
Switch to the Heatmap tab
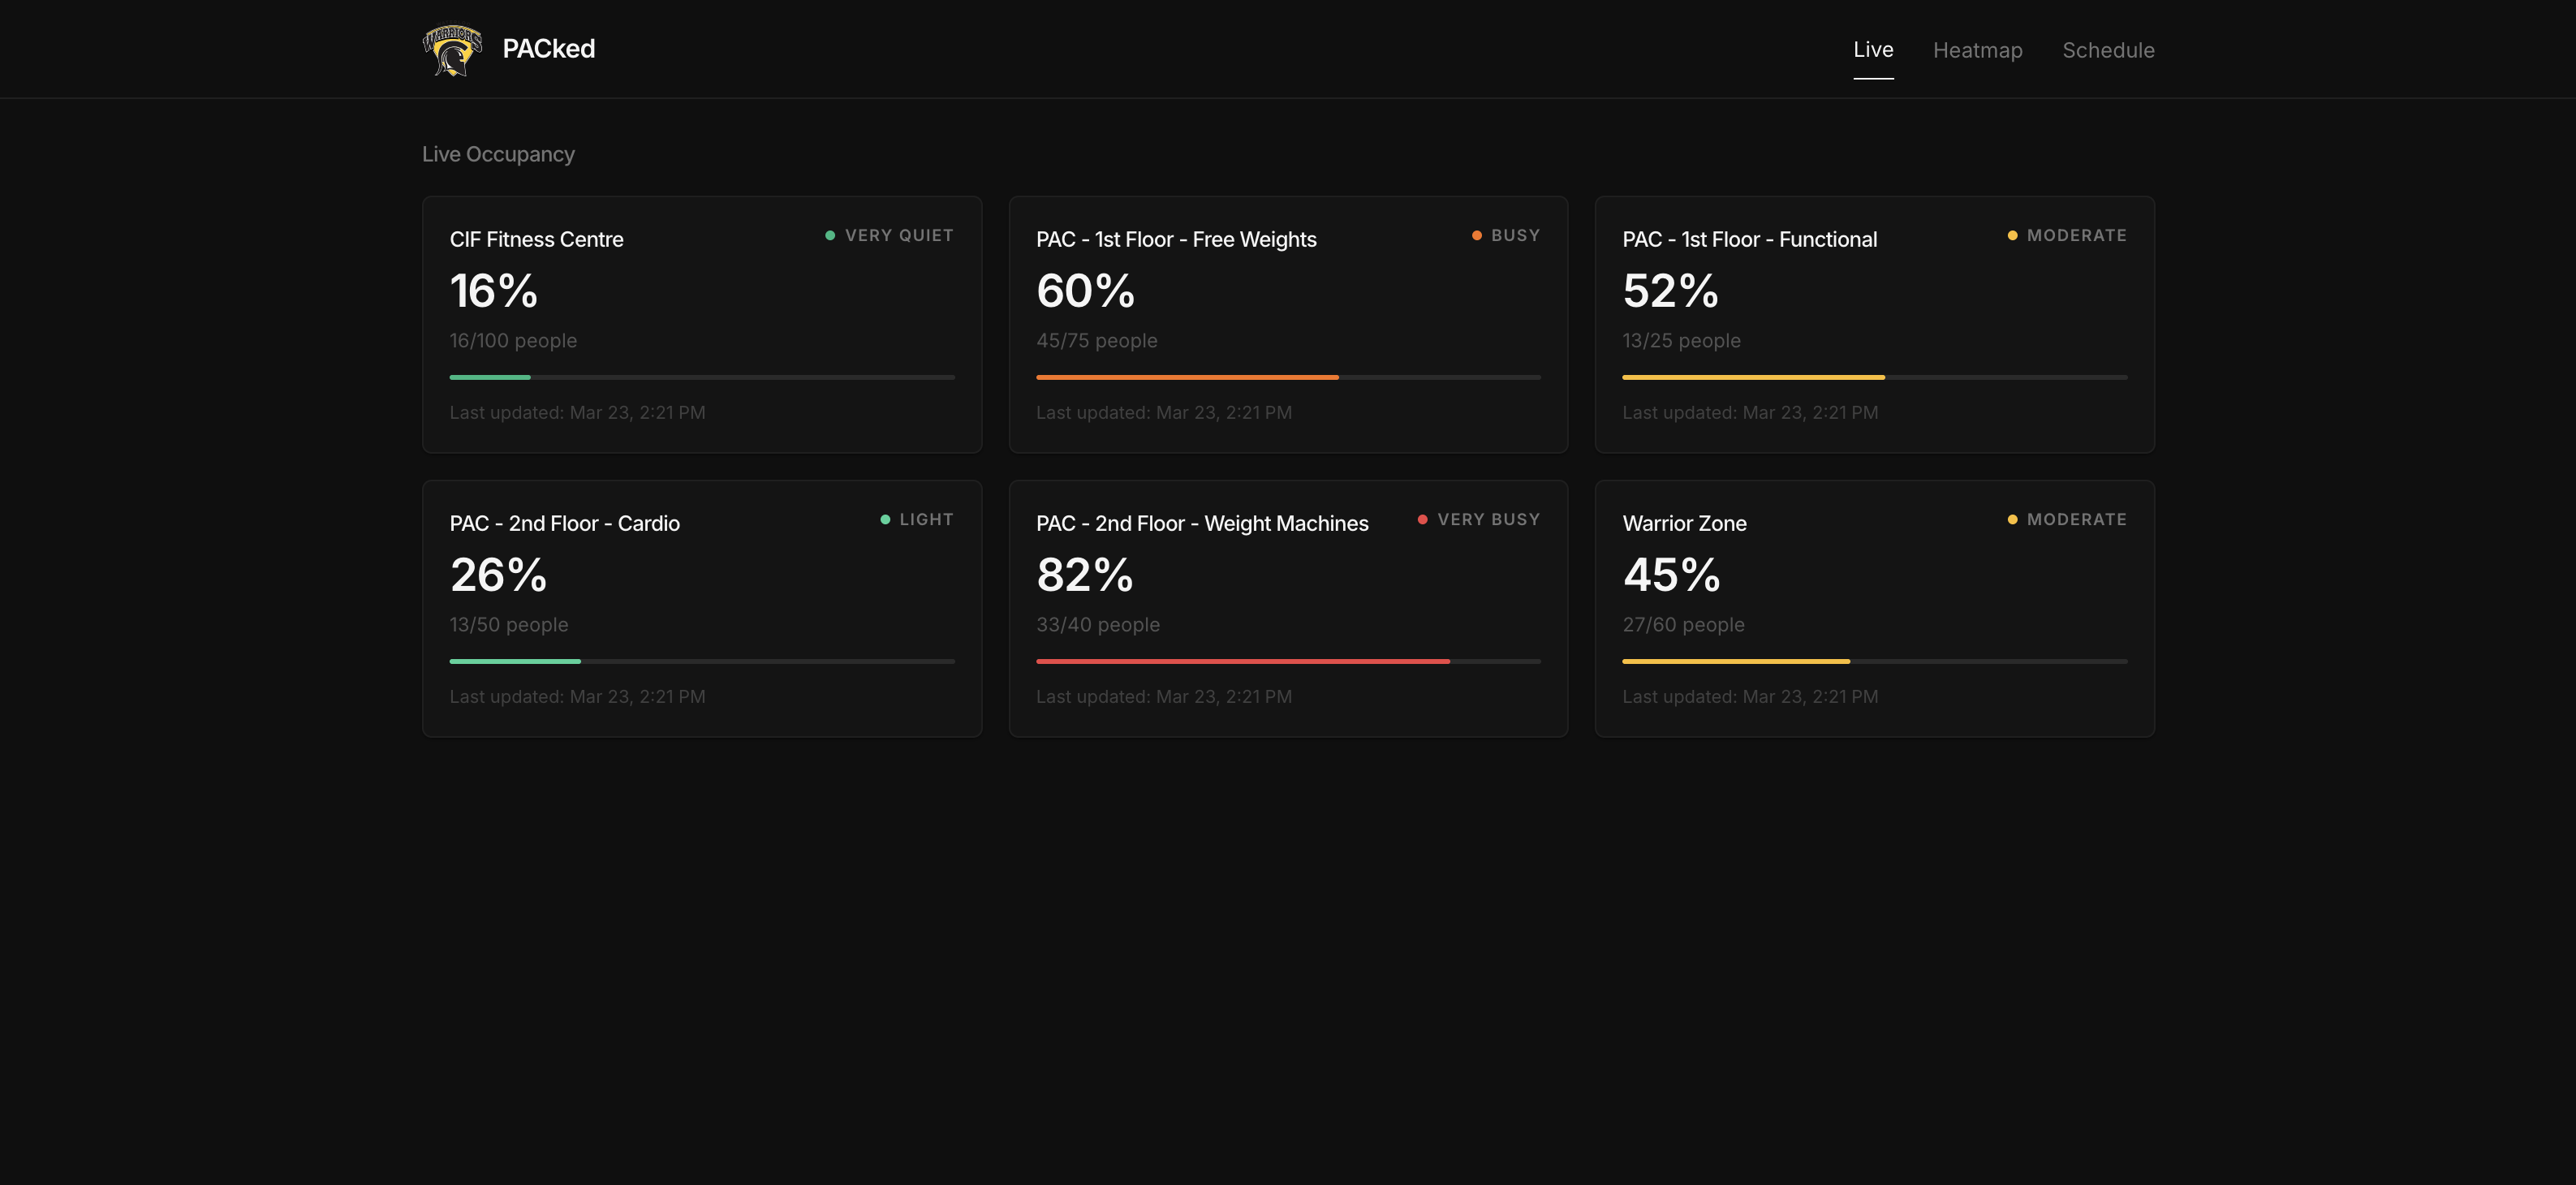click(1977, 50)
